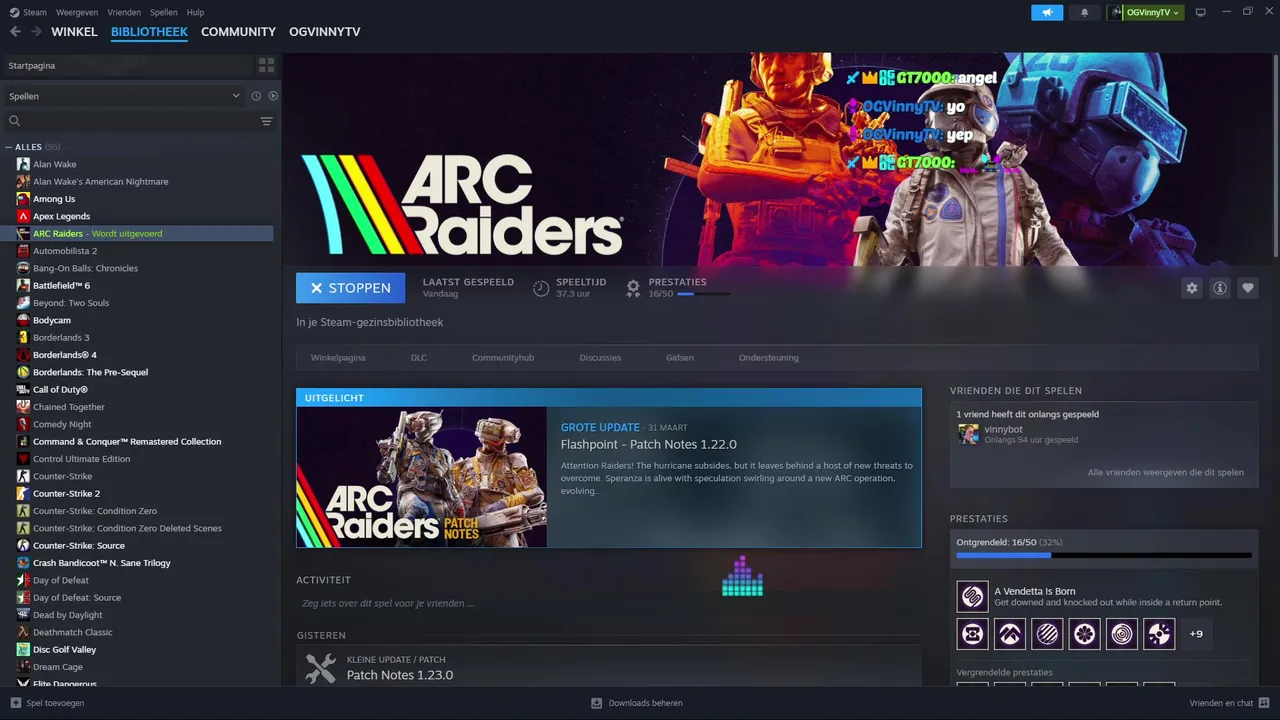Toggle library grid view icon
The height and width of the screenshot is (720, 1280).
pos(266,65)
